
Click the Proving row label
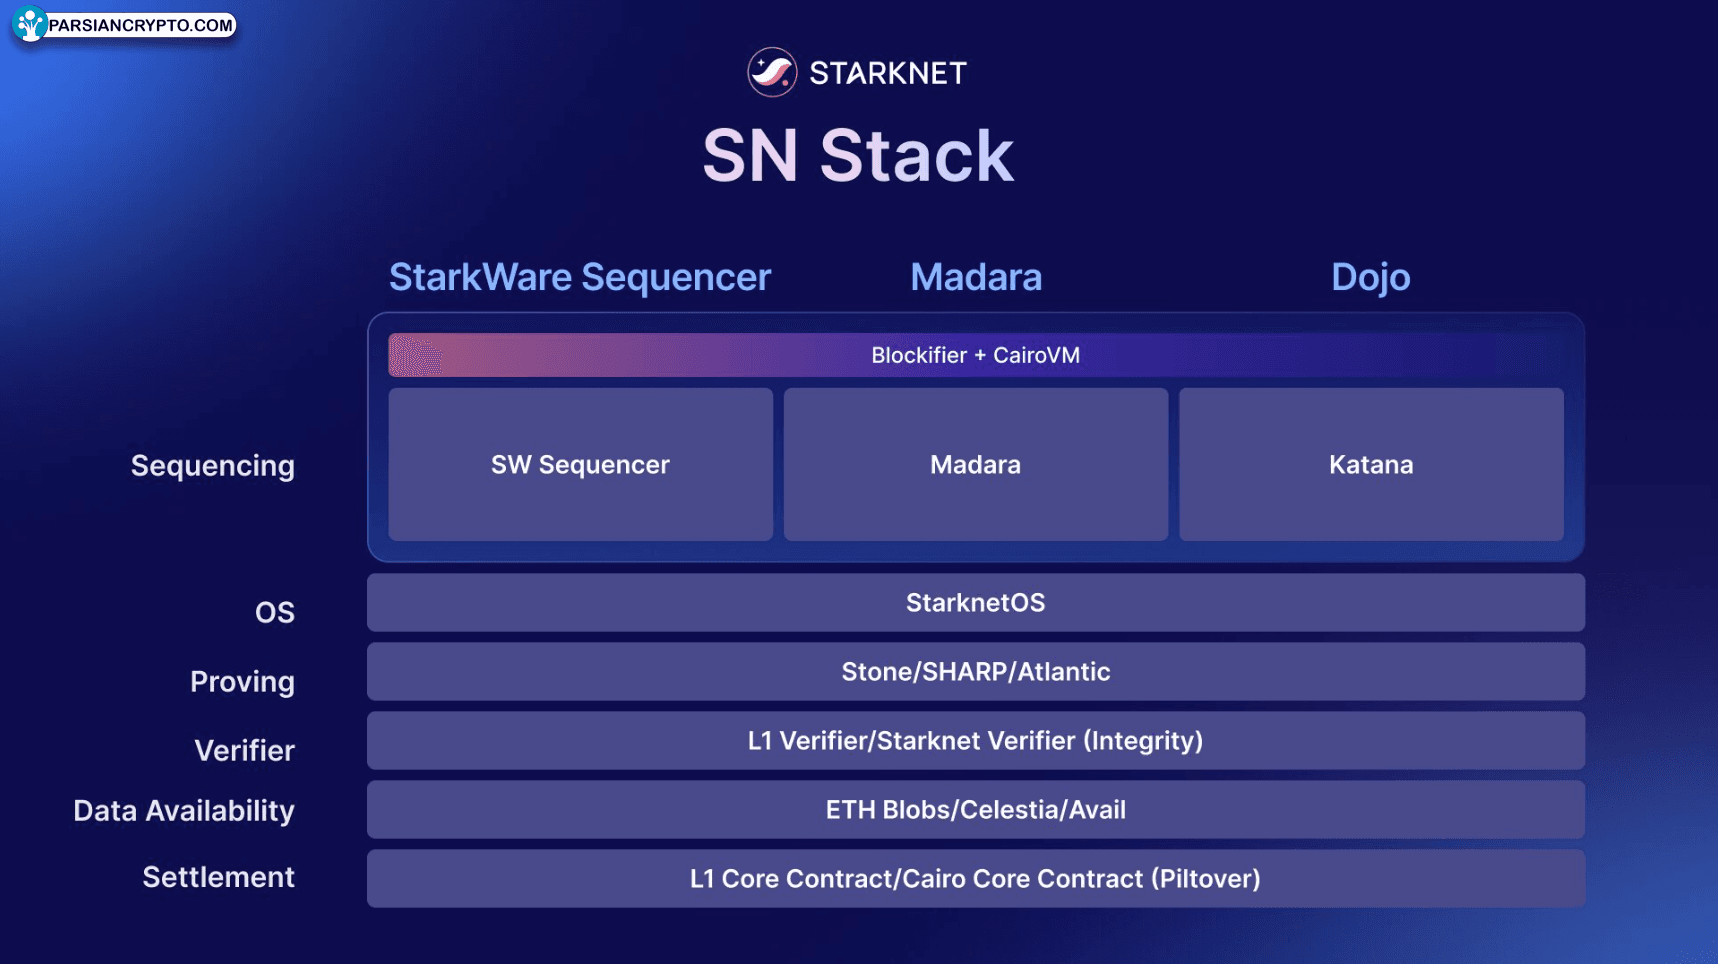click(x=243, y=682)
